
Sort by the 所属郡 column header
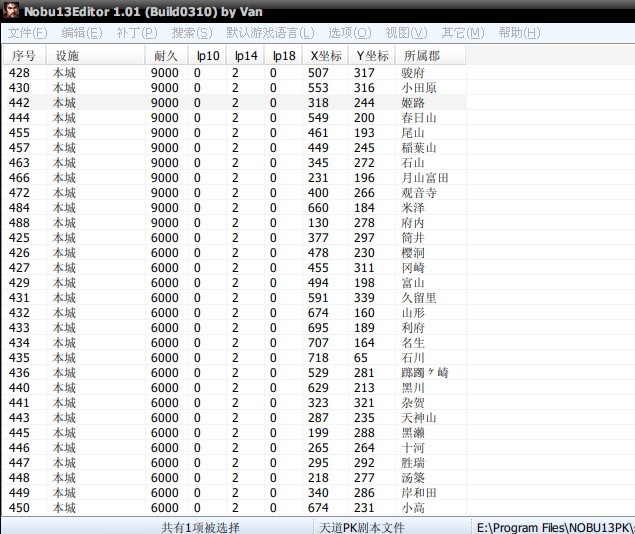(430, 55)
